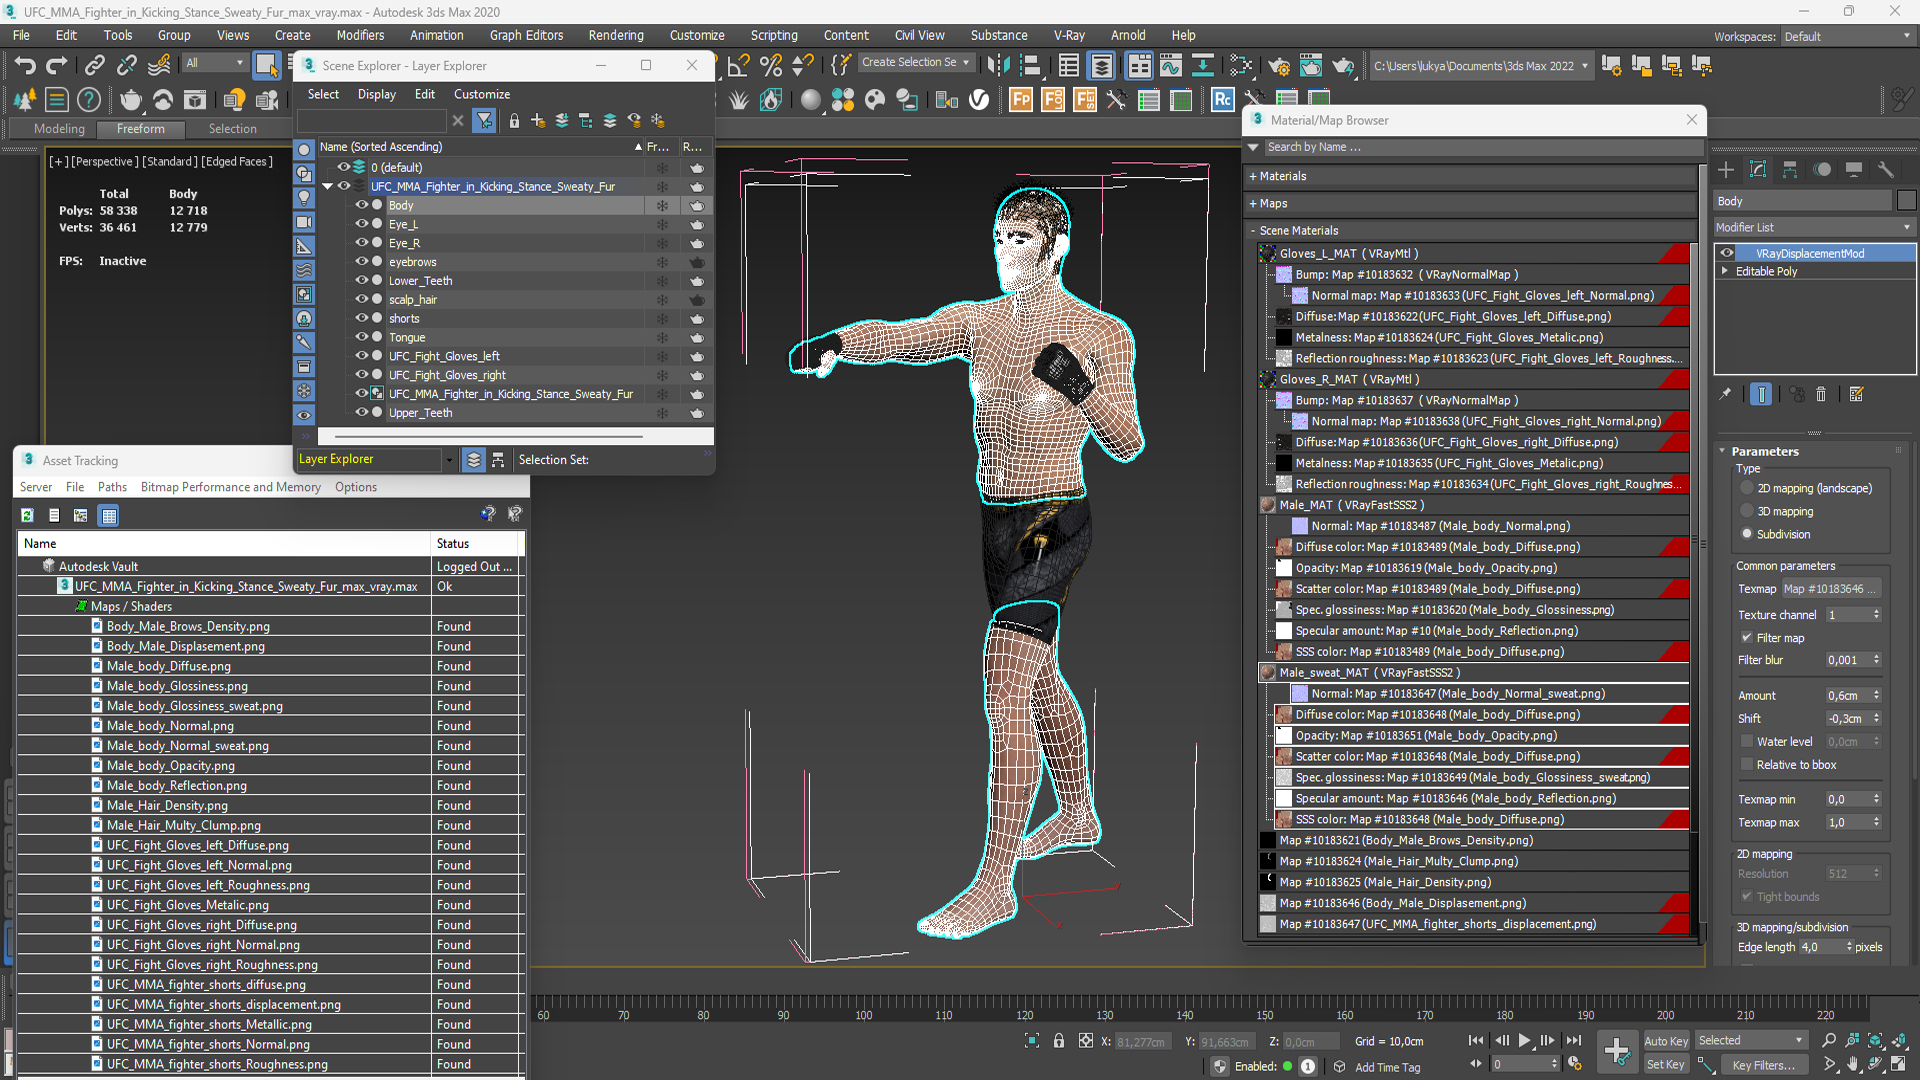The width and height of the screenshot is (1920, 1080).
Task: Click the Bind to Space Warp icon
Action: pyautogui.click(x=159, y=66)
